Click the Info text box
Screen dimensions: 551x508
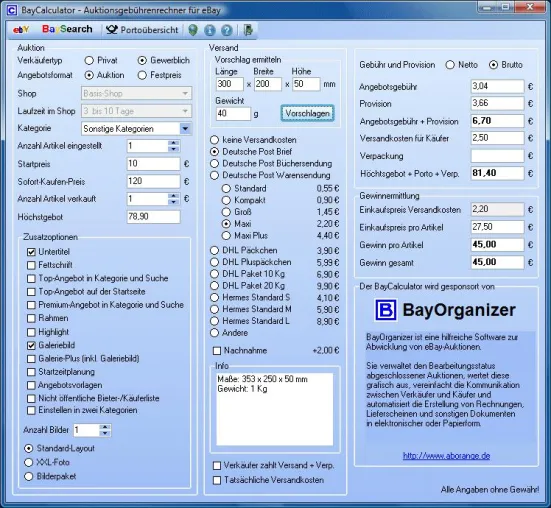tap(275, 409)
